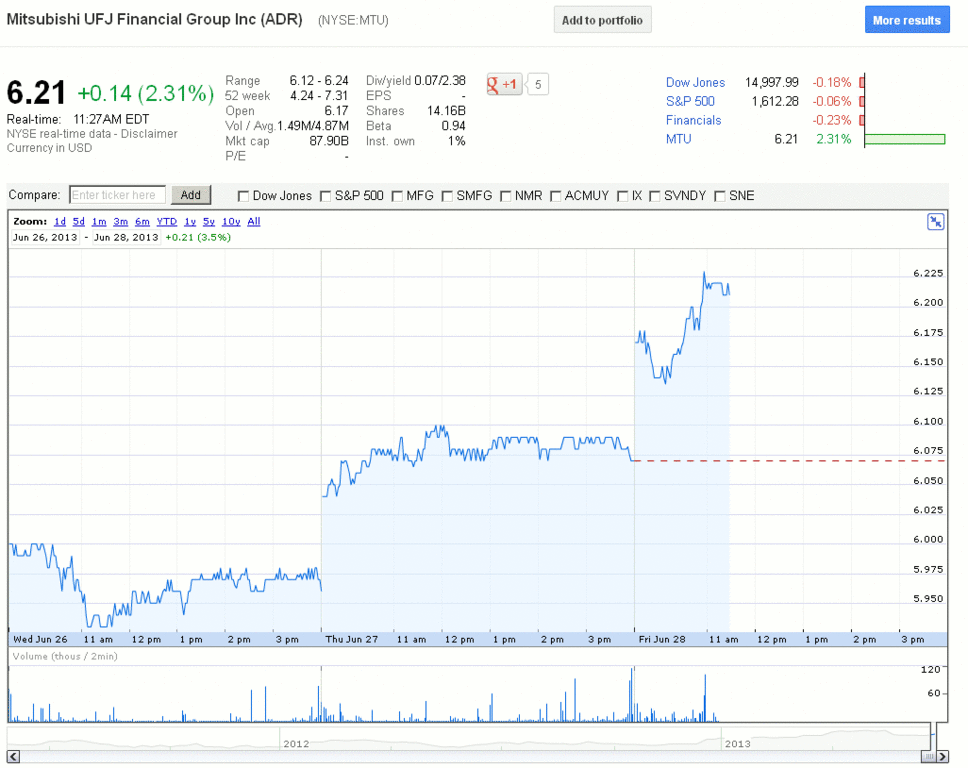This screenshot has width=968, height=768.
Task: Click the Add to portfolio button
Action: click(603, 20)
